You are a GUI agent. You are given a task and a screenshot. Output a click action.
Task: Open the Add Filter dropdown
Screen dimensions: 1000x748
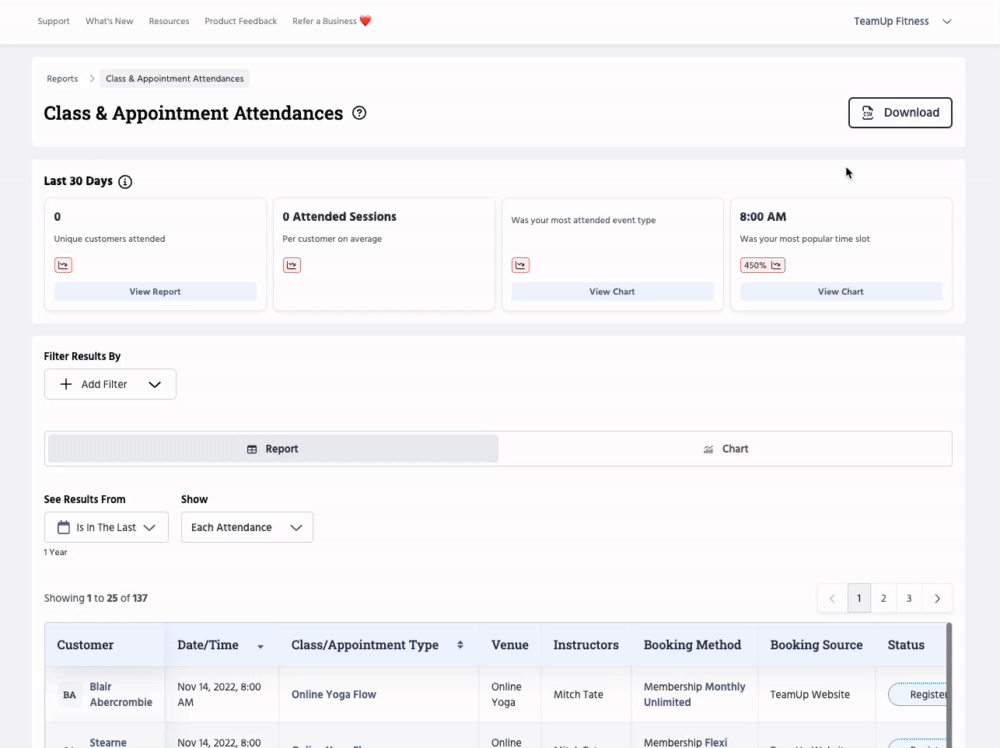point(110,384)
